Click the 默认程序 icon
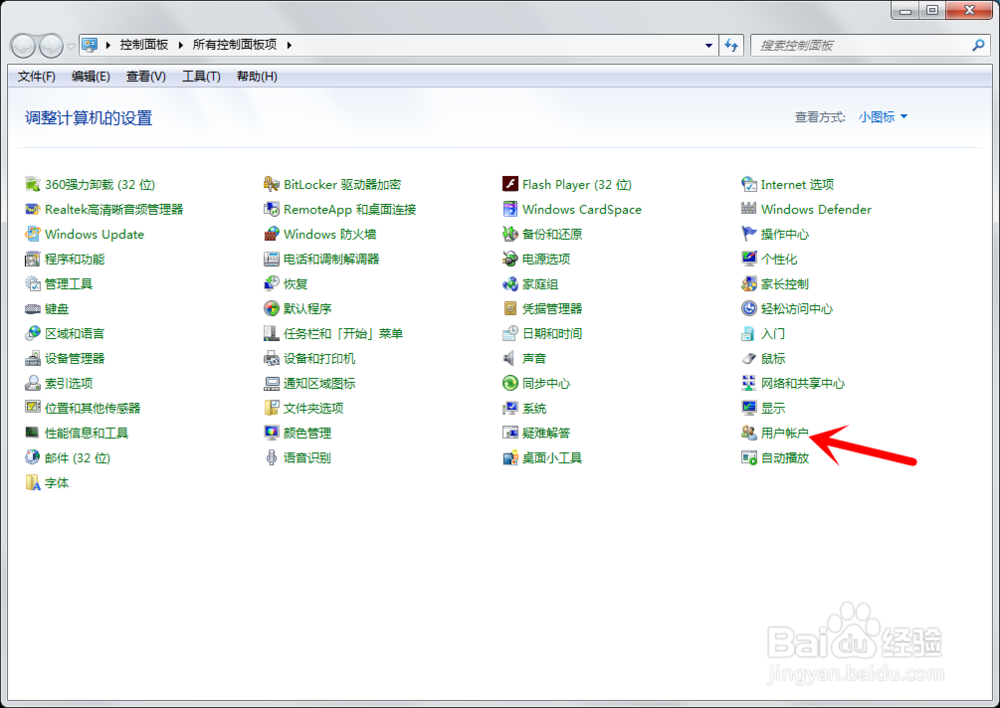Viewport: 1000px width, 708px height. click(272, 309)
